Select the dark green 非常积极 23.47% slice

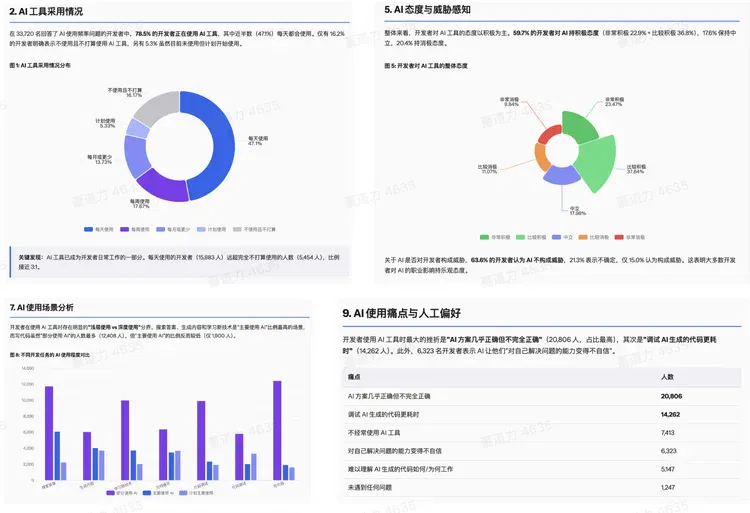(580, 126)
